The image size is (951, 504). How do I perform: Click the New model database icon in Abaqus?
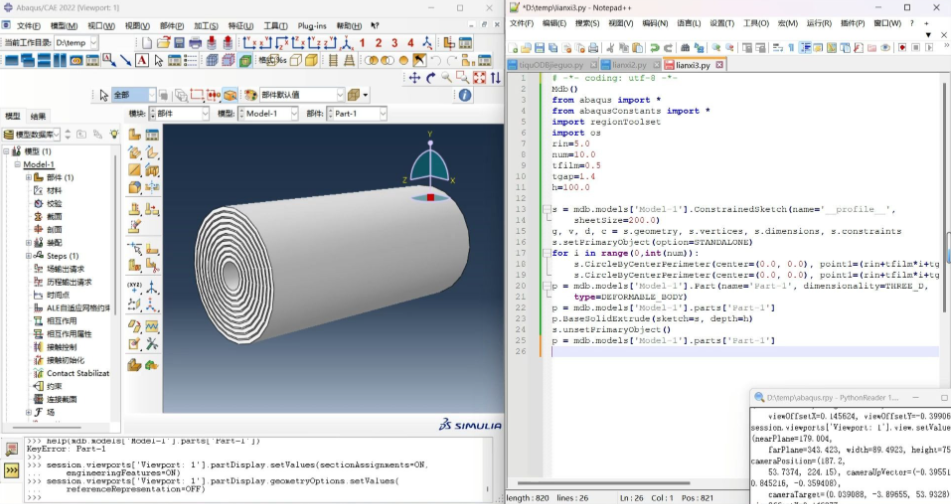tap(147, 43)
